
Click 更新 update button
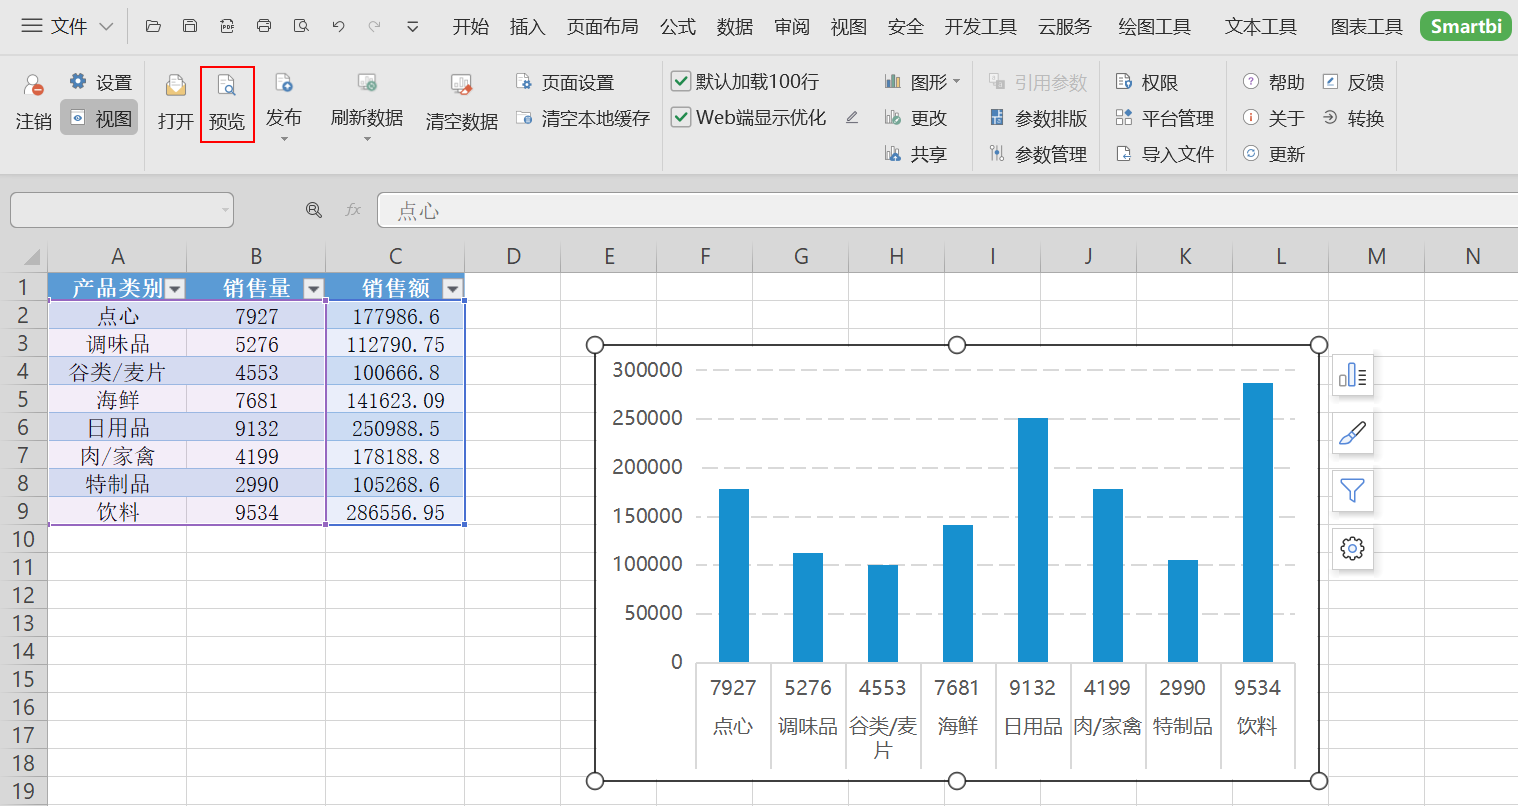(1273, 154)
